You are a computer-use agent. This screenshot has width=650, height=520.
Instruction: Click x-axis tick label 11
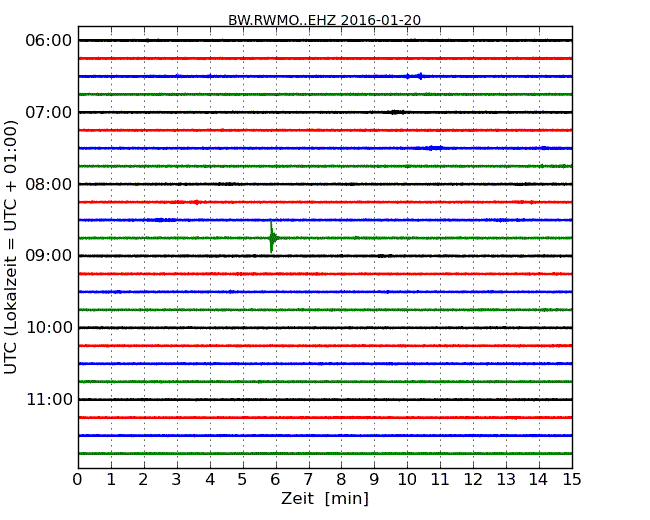click(440, 480)
